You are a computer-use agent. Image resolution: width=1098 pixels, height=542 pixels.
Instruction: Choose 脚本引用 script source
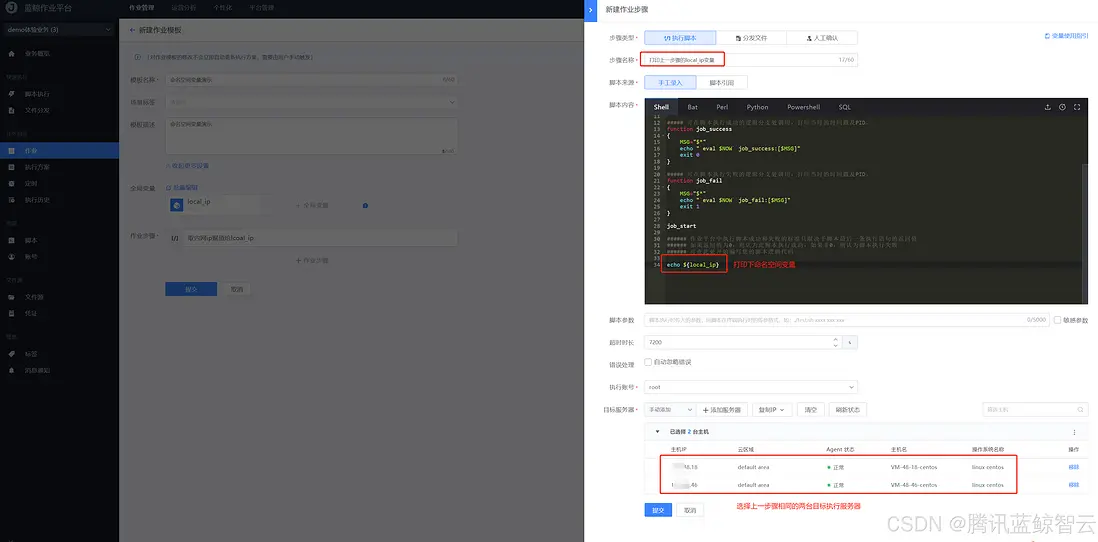(x=722, y=83)
